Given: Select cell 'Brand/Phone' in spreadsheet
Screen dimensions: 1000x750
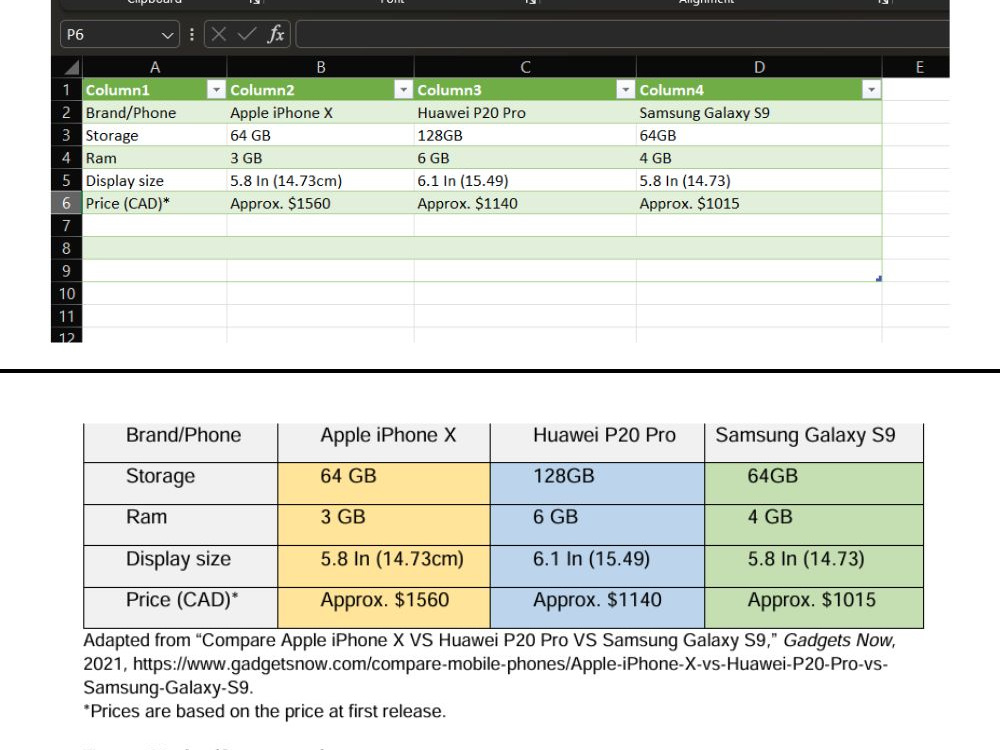Looking at the screenshot, I should (154, 113).
